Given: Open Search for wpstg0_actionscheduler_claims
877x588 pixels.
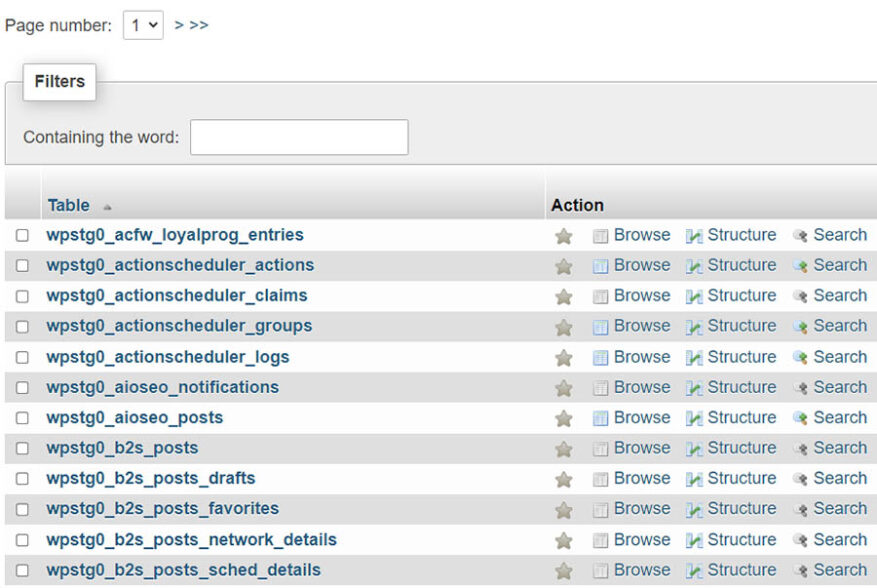Looking at the screenshot, I should 838,295.
